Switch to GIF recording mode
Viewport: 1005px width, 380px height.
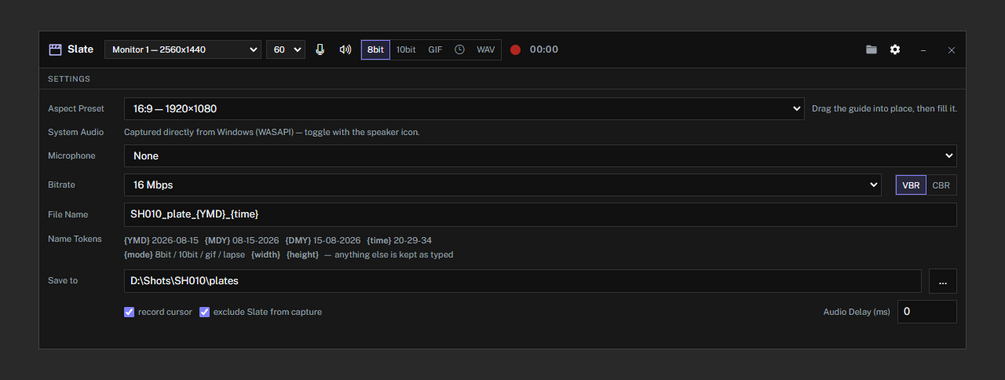(x=435, y=49)
